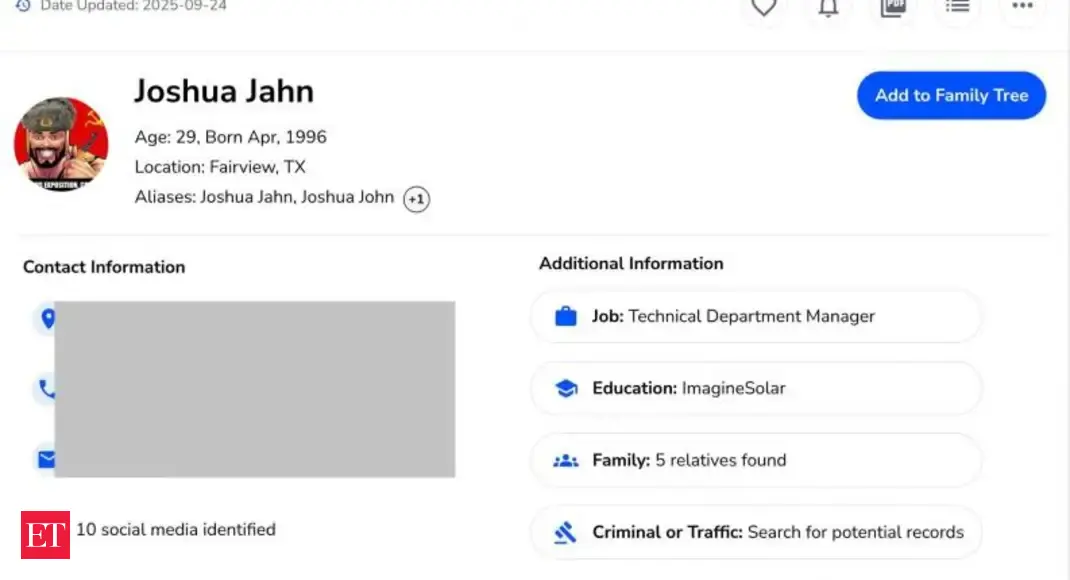Click the Add to Family Tree button
Screen dimensions: 1070x580
(951, 96)
